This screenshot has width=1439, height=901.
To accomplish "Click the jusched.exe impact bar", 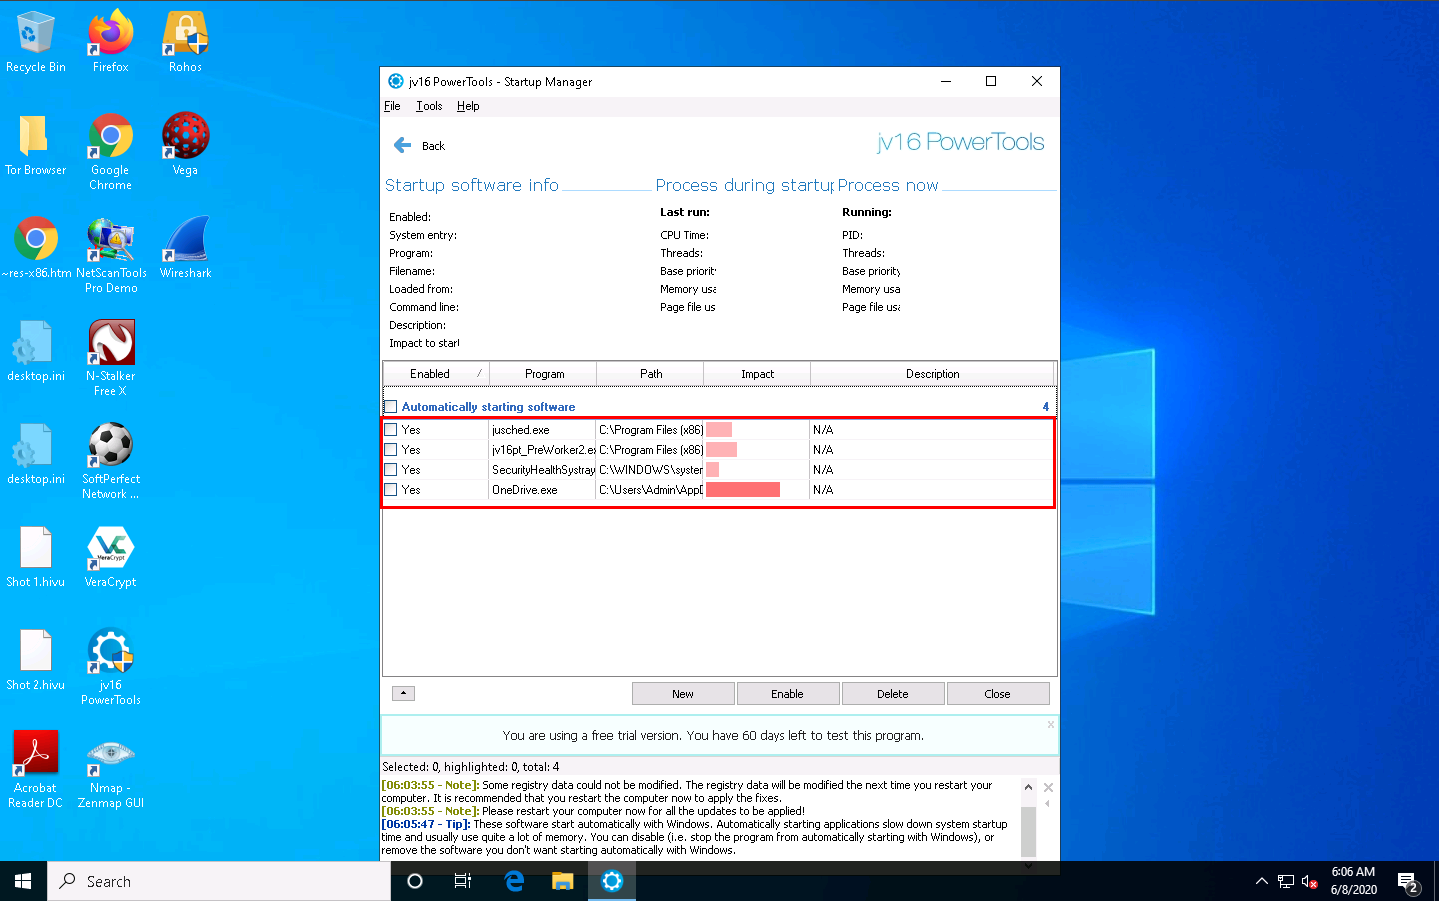I will point(719,430).
